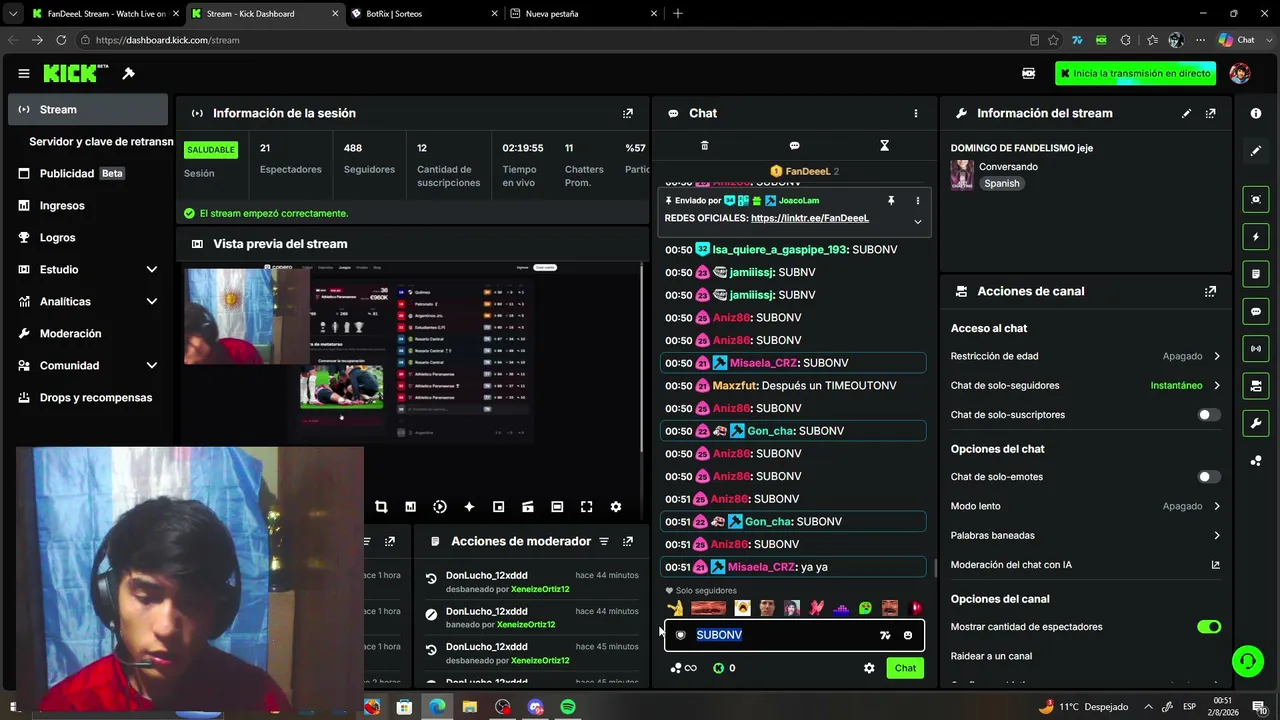Switch to the BotRix | Sorteos browser tab
This screenshot has height=720, width=1280.
[x=425, y=14]
